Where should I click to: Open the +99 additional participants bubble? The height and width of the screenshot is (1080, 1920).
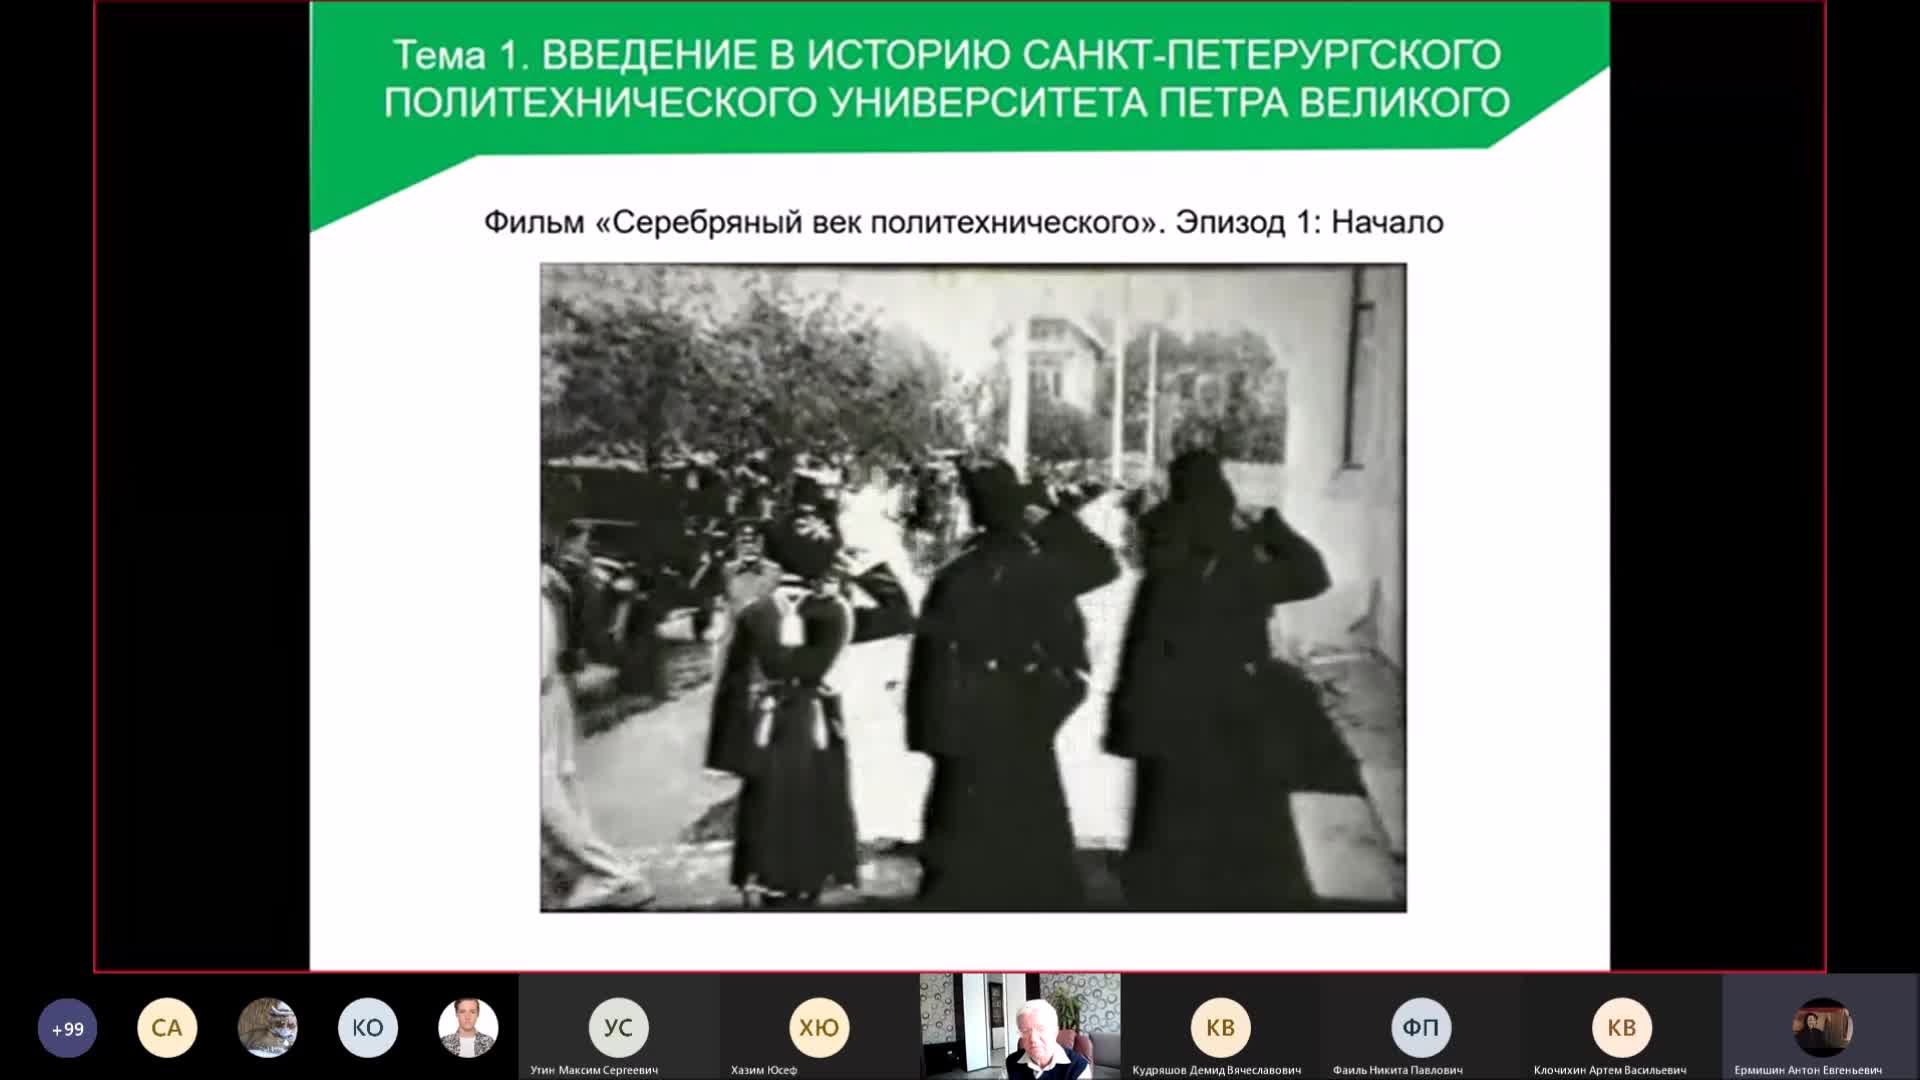(68, 1028)
